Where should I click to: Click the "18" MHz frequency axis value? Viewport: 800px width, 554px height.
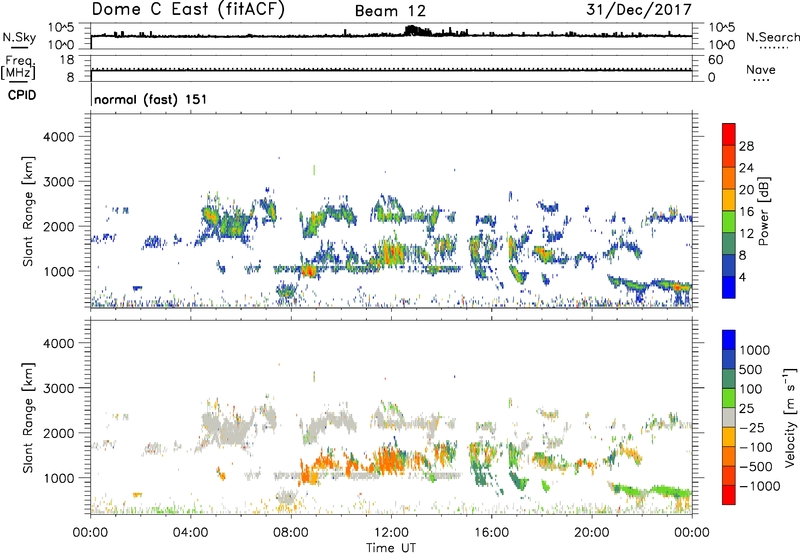coord(67,60)
